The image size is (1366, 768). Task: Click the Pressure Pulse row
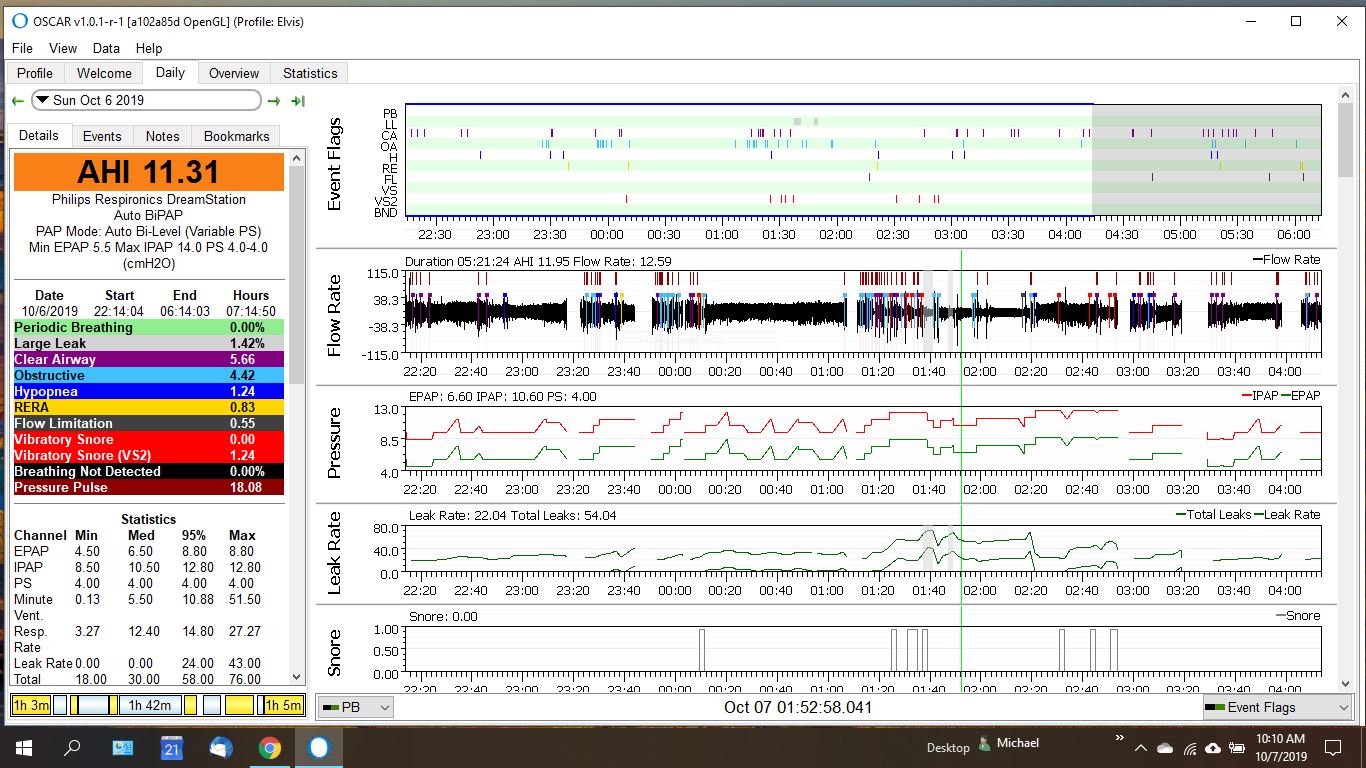click(149, 487)
